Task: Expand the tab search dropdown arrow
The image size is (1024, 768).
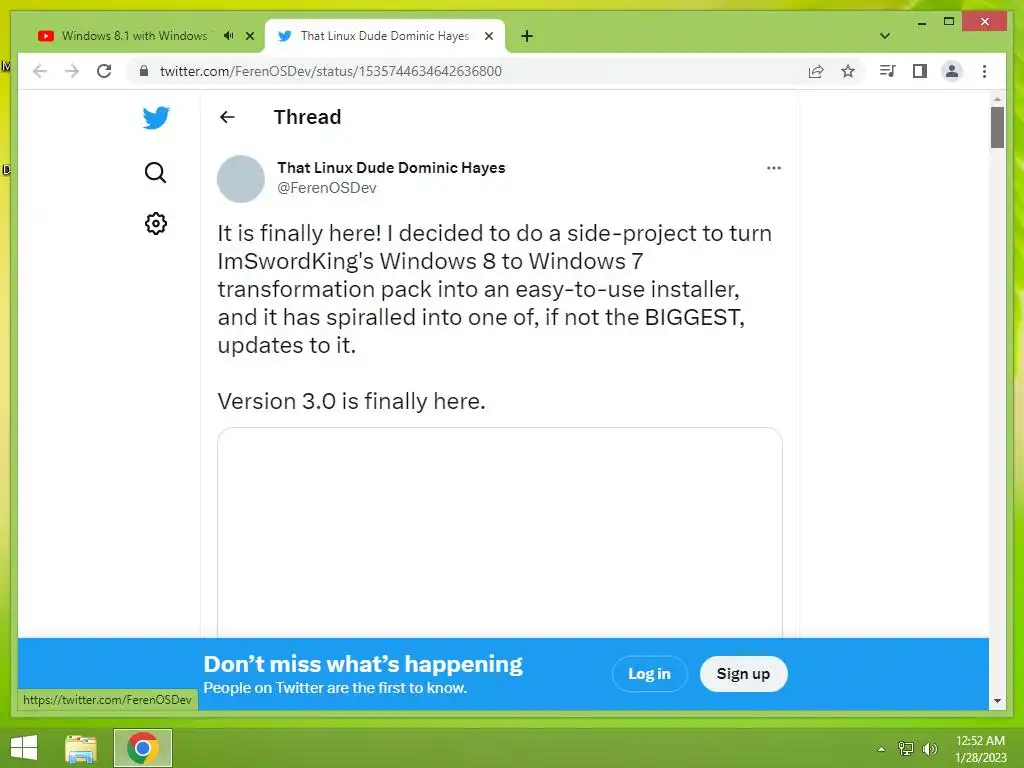Action: click(884, 36)
